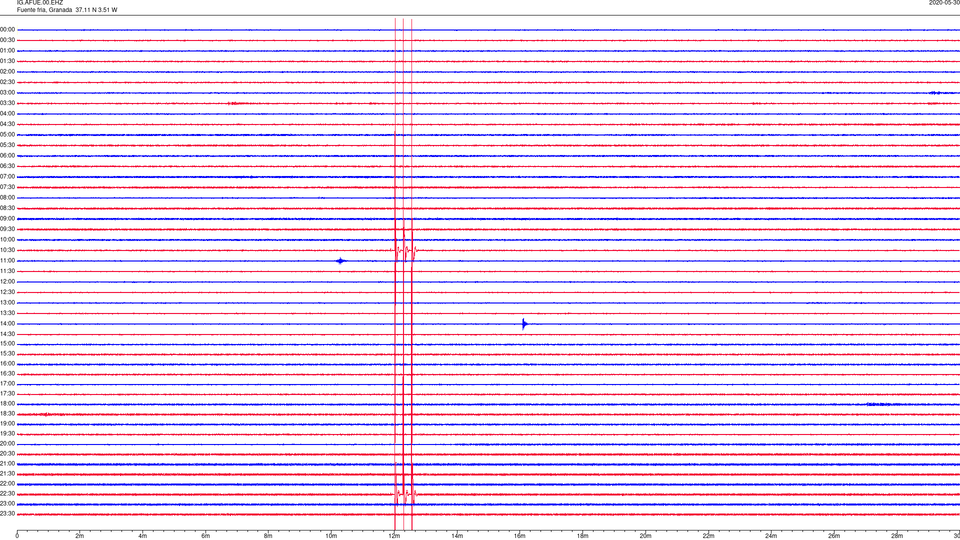
Task: Click the 00:00 row time label
Action: point(7,29)
